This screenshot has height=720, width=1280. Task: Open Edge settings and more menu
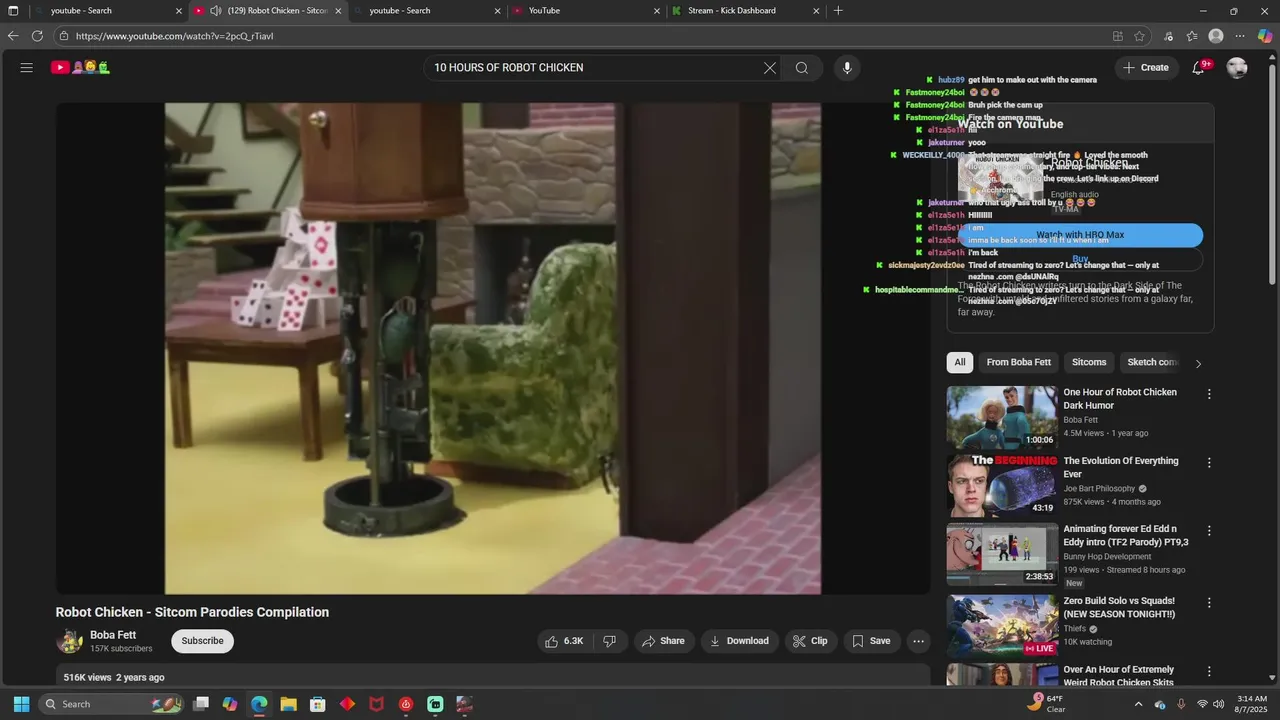click(1241, 36)
